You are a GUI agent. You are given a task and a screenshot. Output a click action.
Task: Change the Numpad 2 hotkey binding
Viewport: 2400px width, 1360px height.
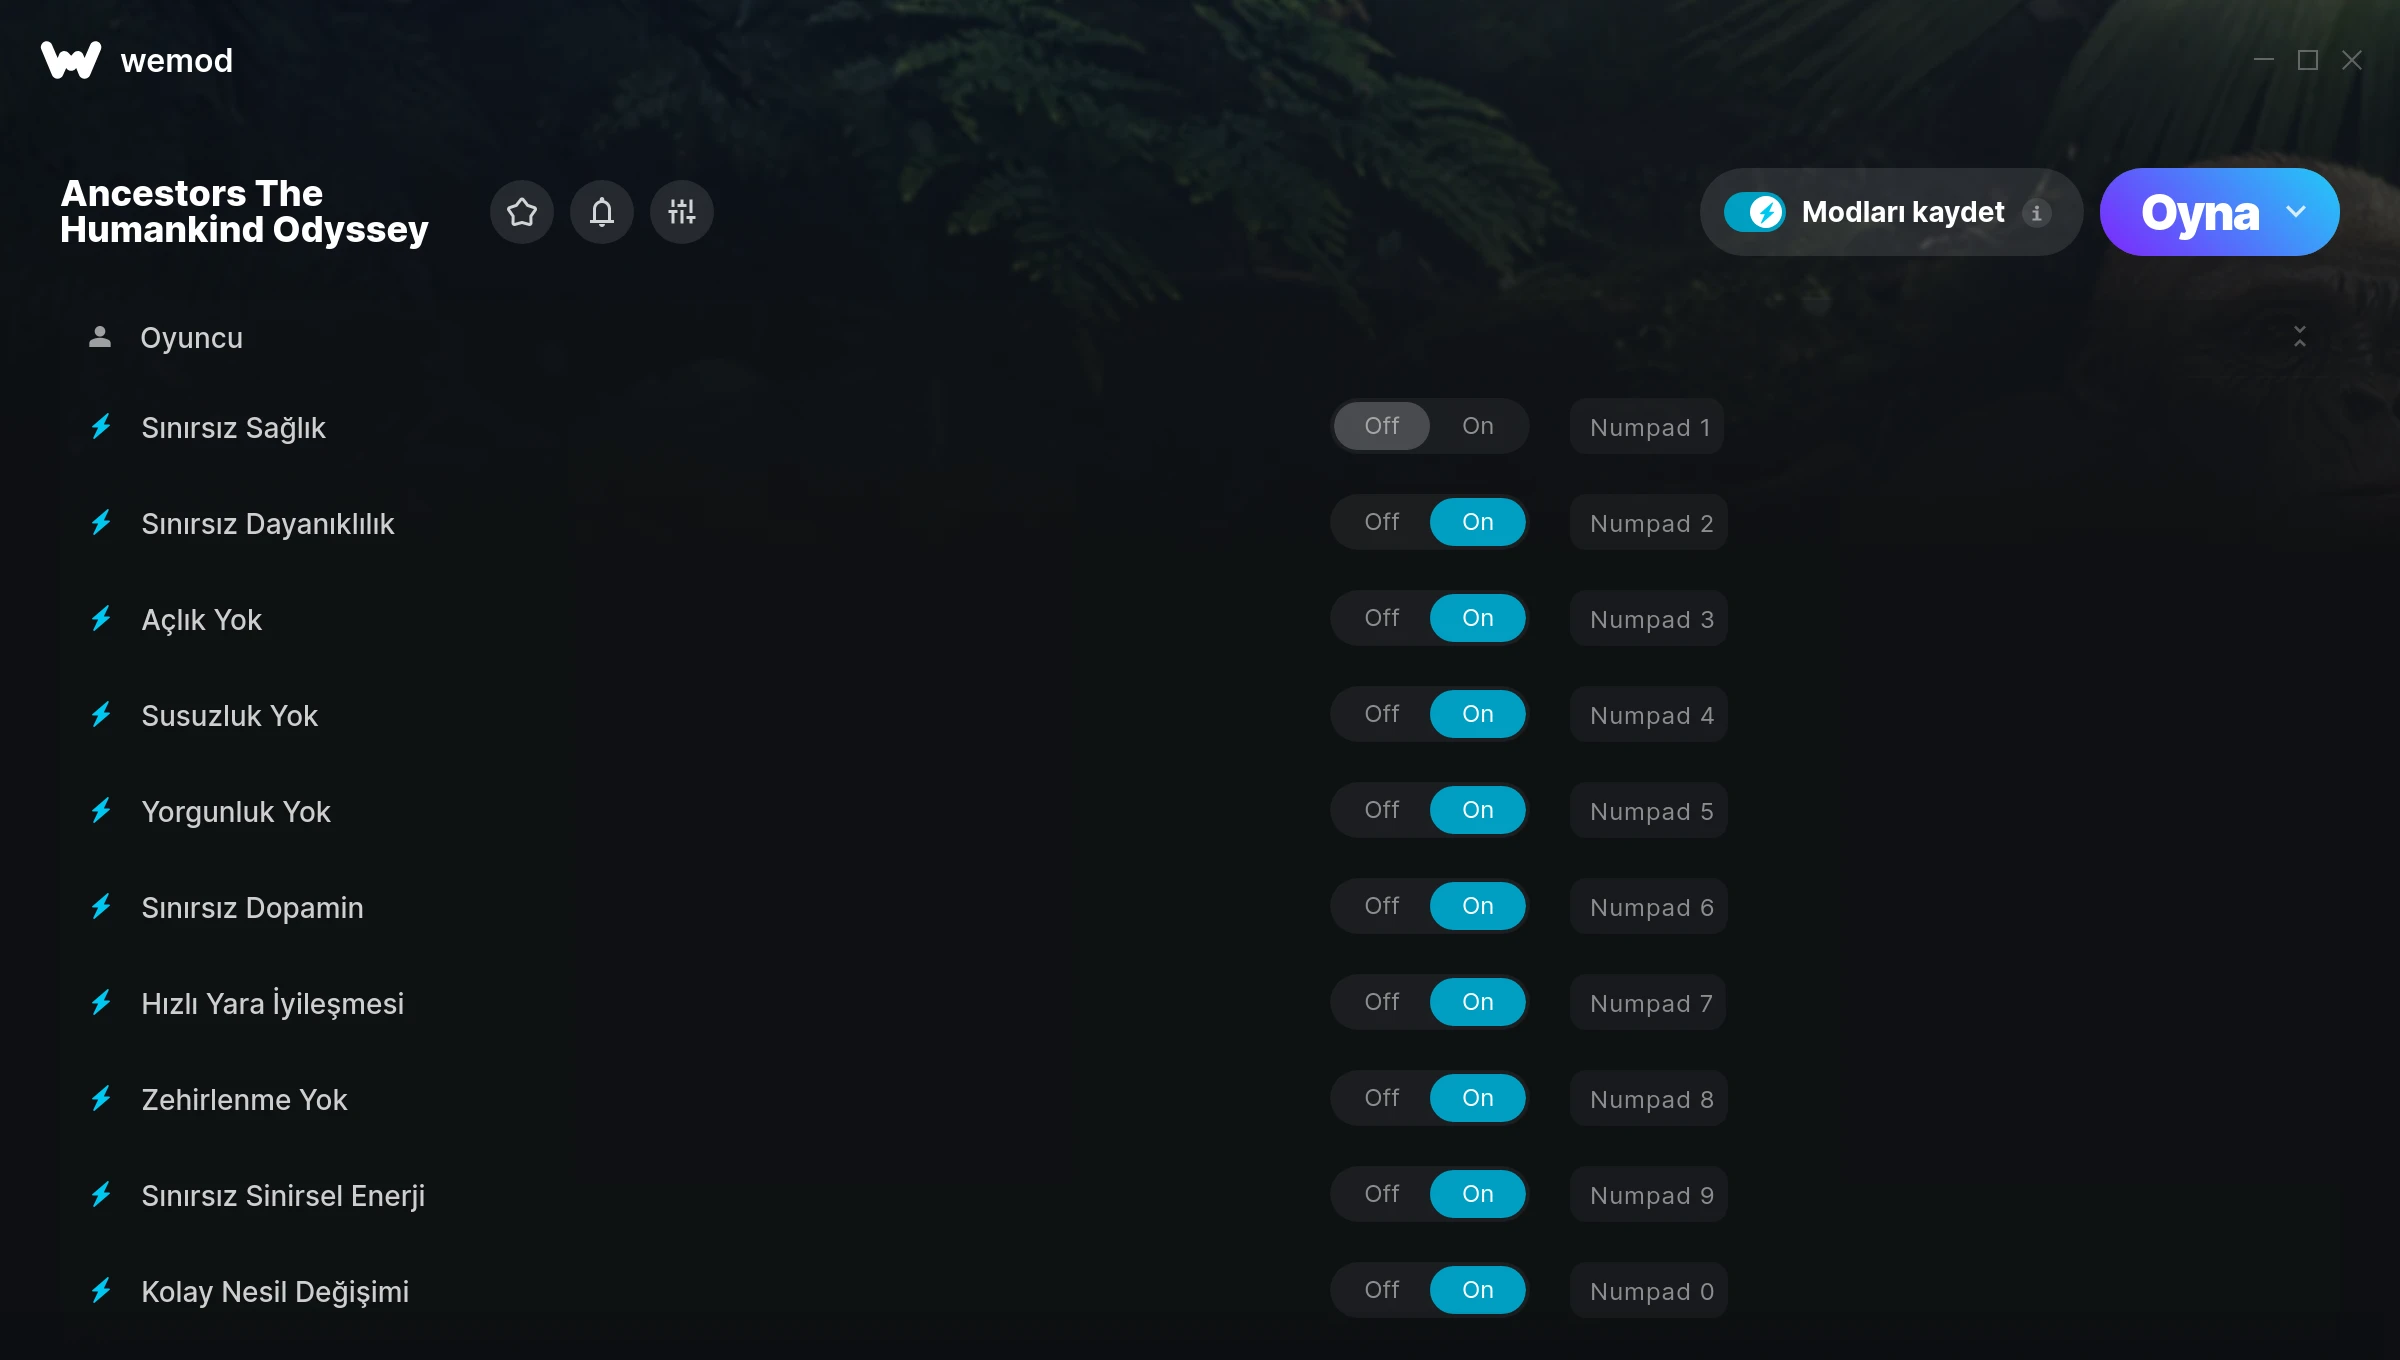click(x=1650, y=523)
